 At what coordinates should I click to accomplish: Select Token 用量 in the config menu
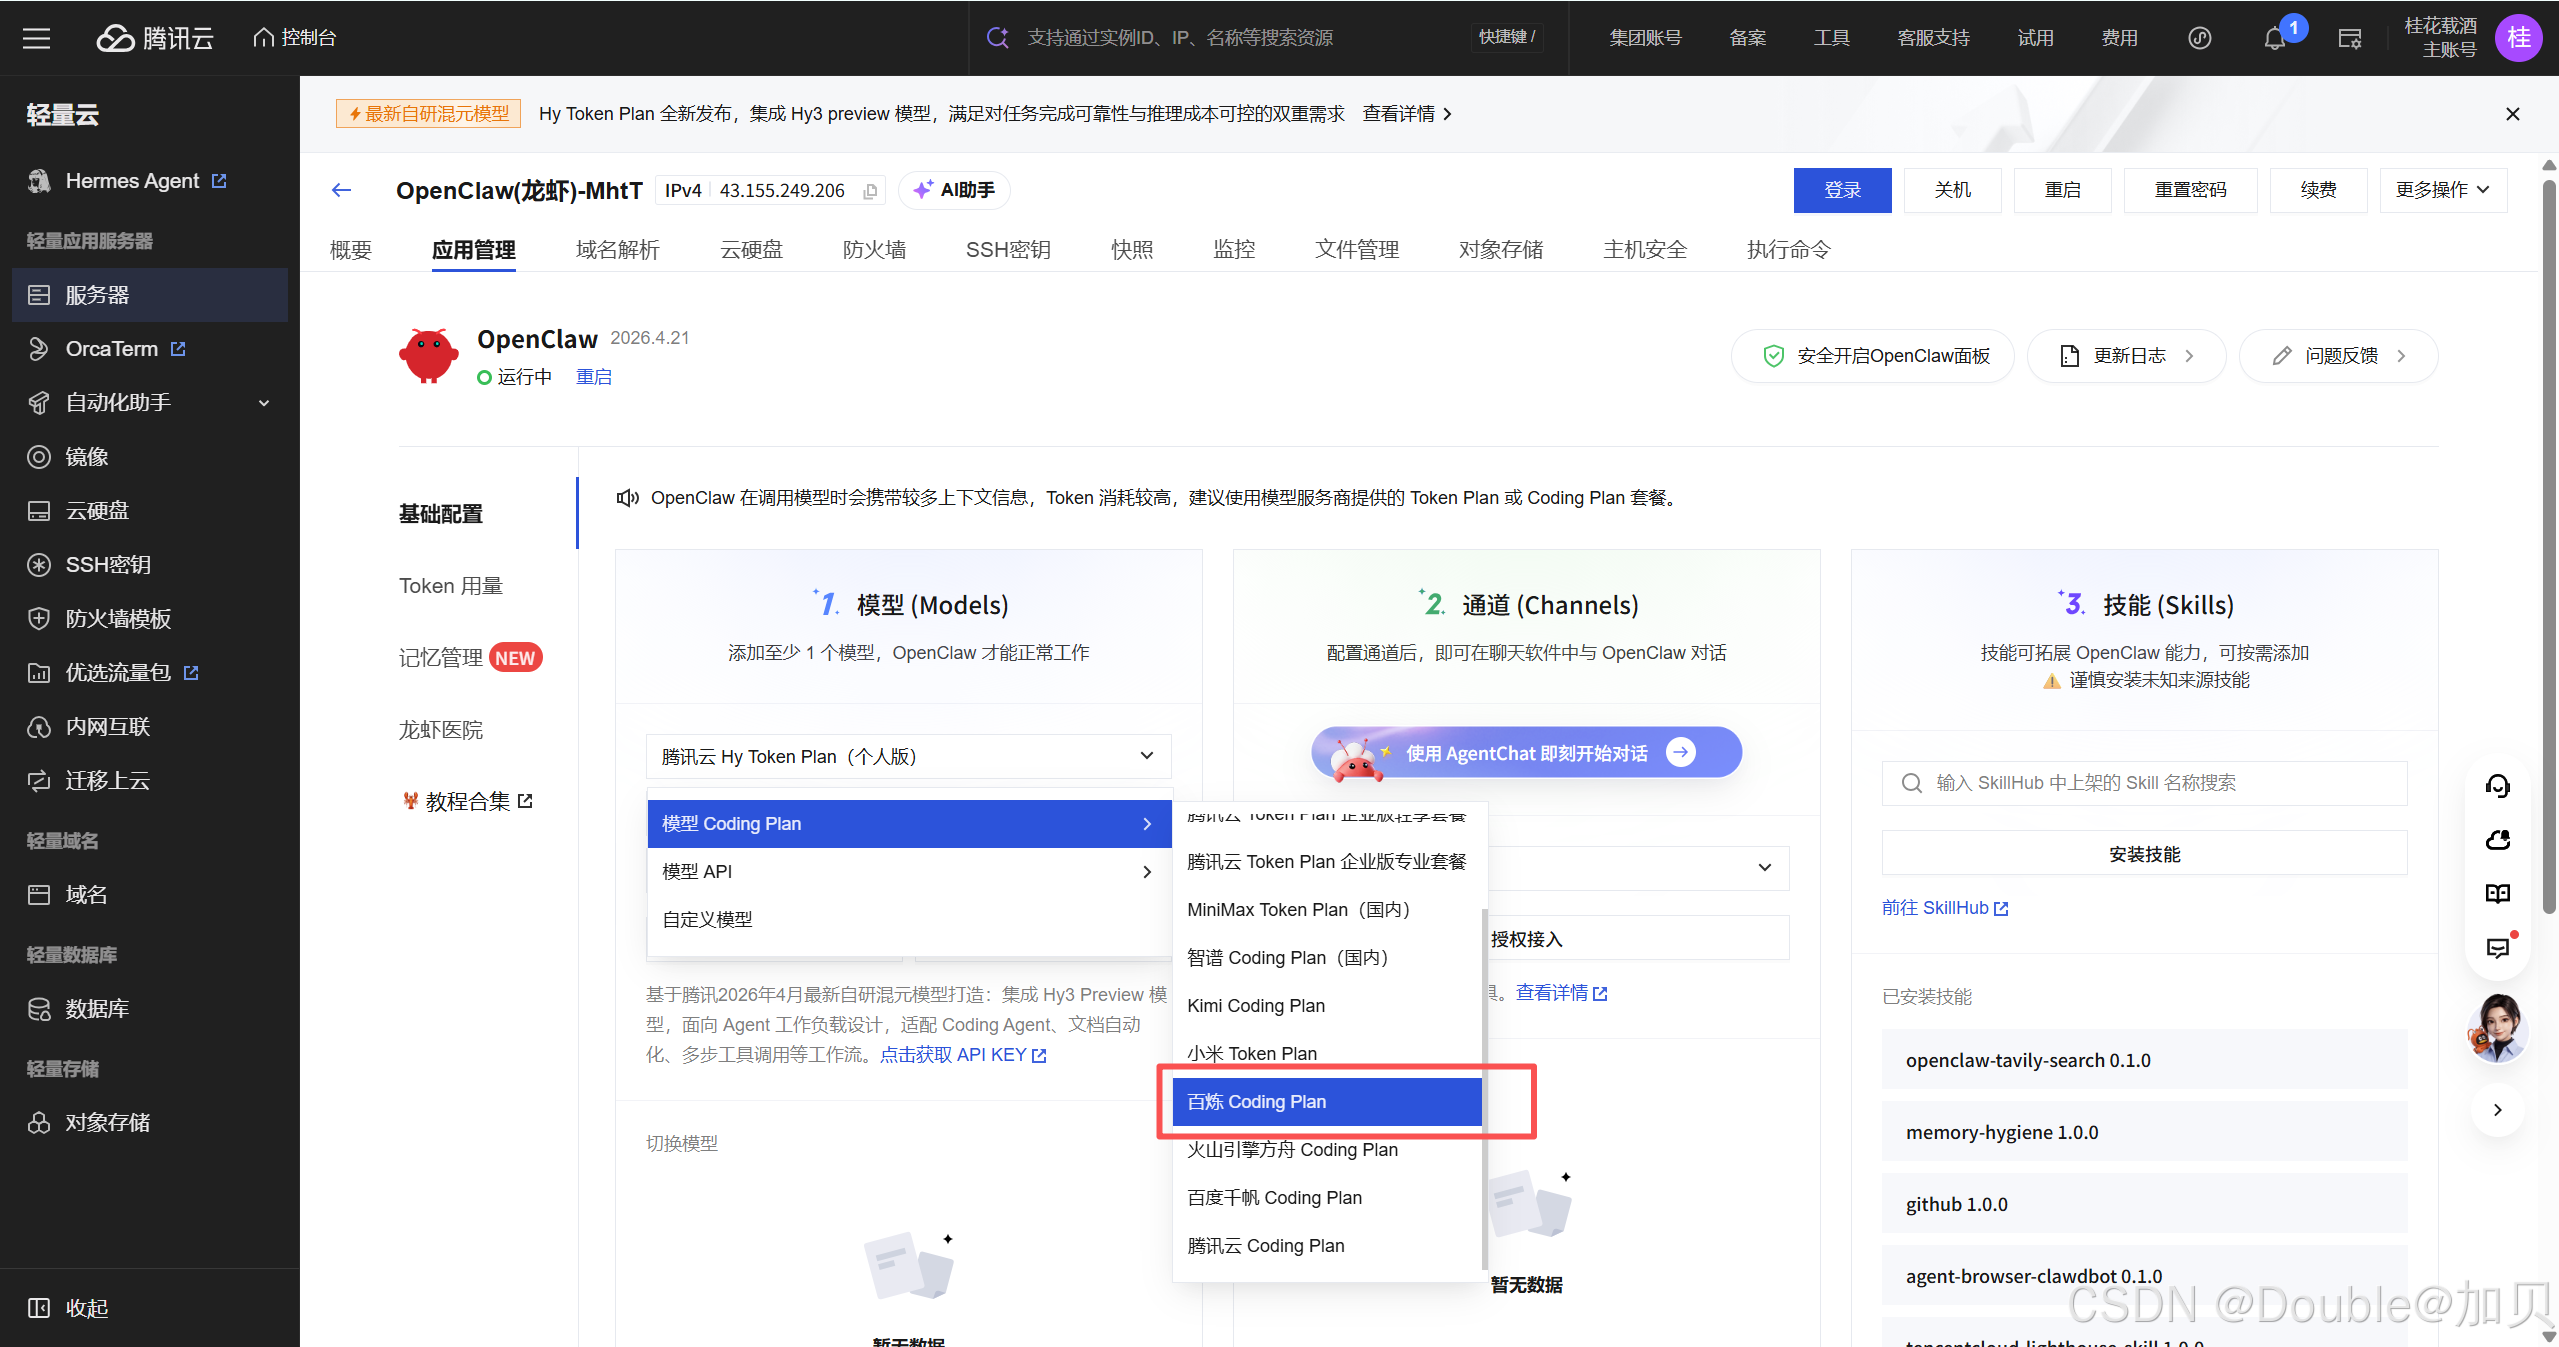451,586
